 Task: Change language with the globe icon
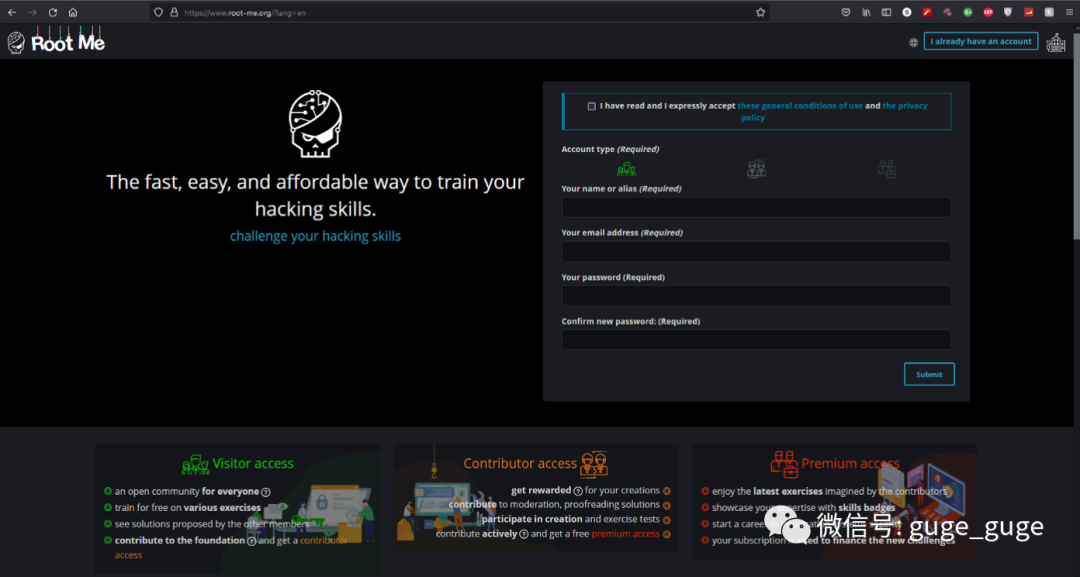click(913, 42)
